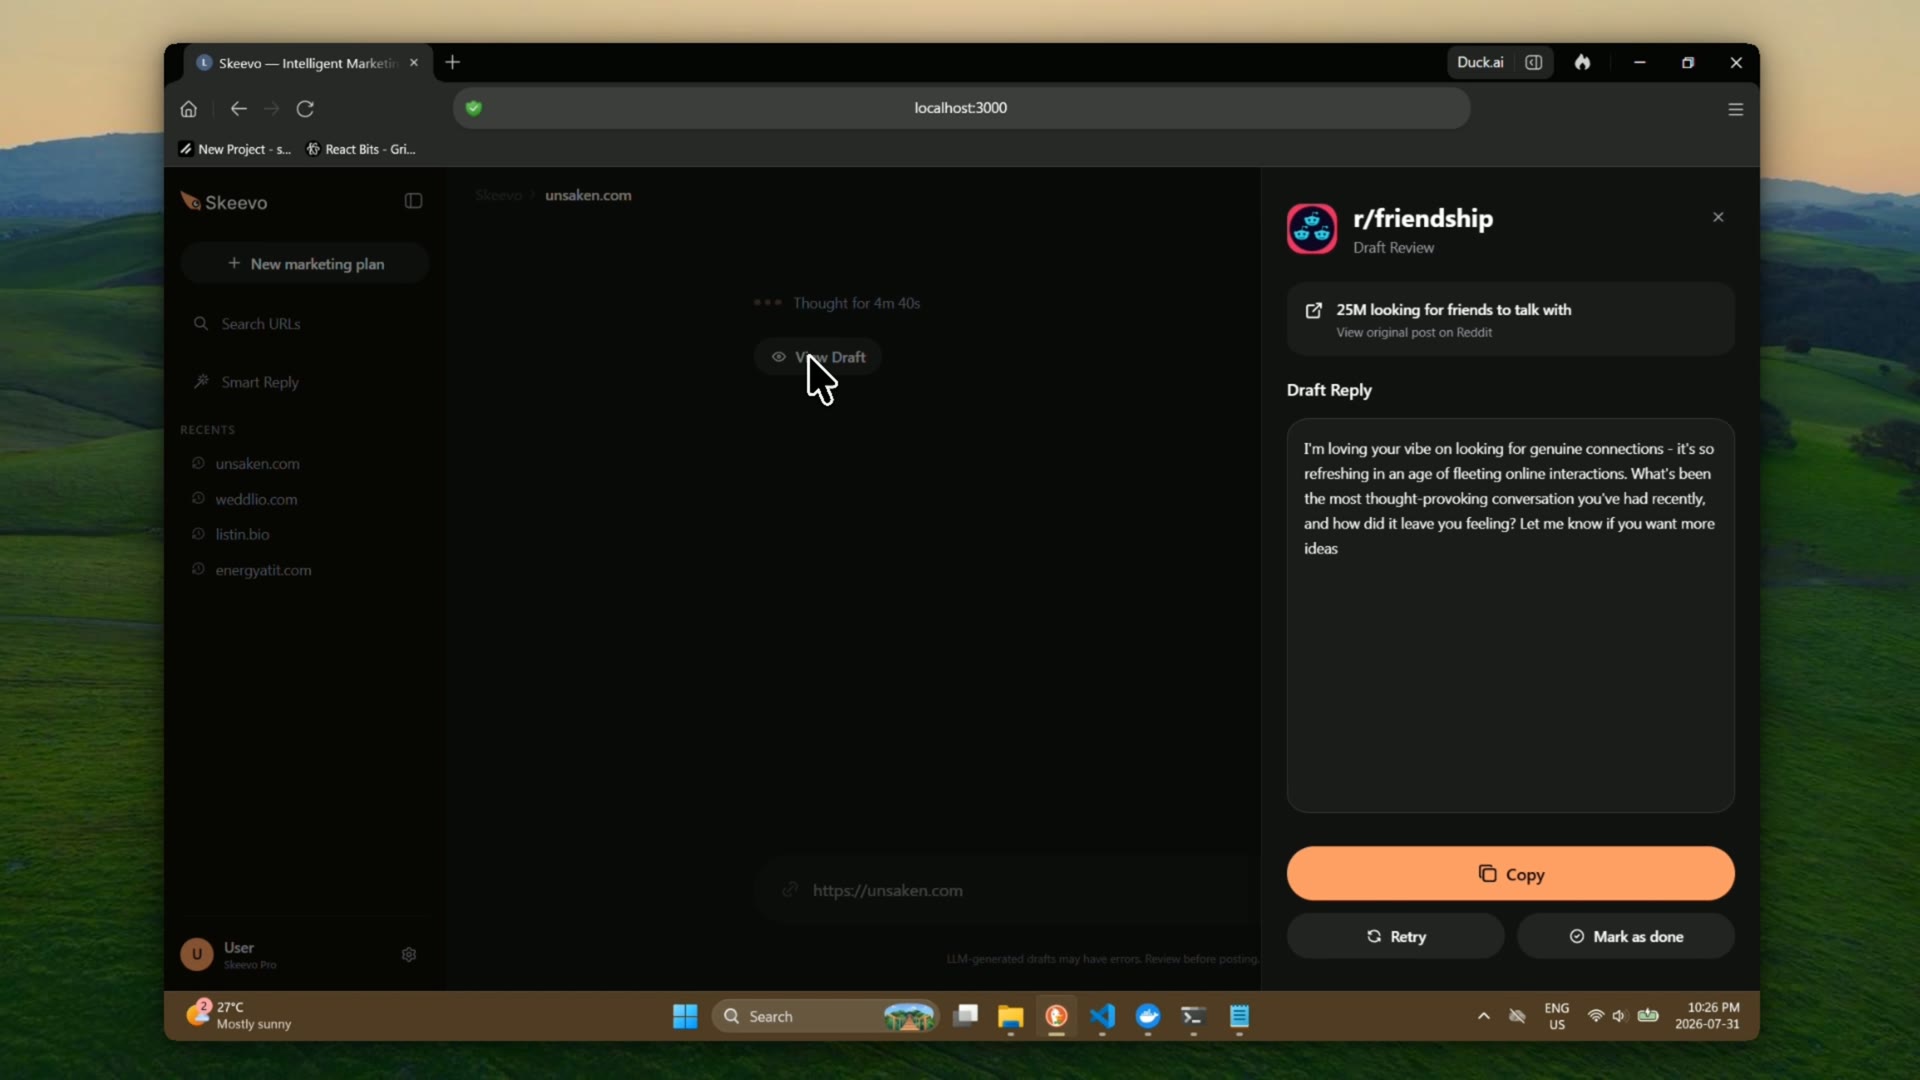1920x1080 pixels.
Task: Retry generating the draft reply
Action: (1395, 937)
